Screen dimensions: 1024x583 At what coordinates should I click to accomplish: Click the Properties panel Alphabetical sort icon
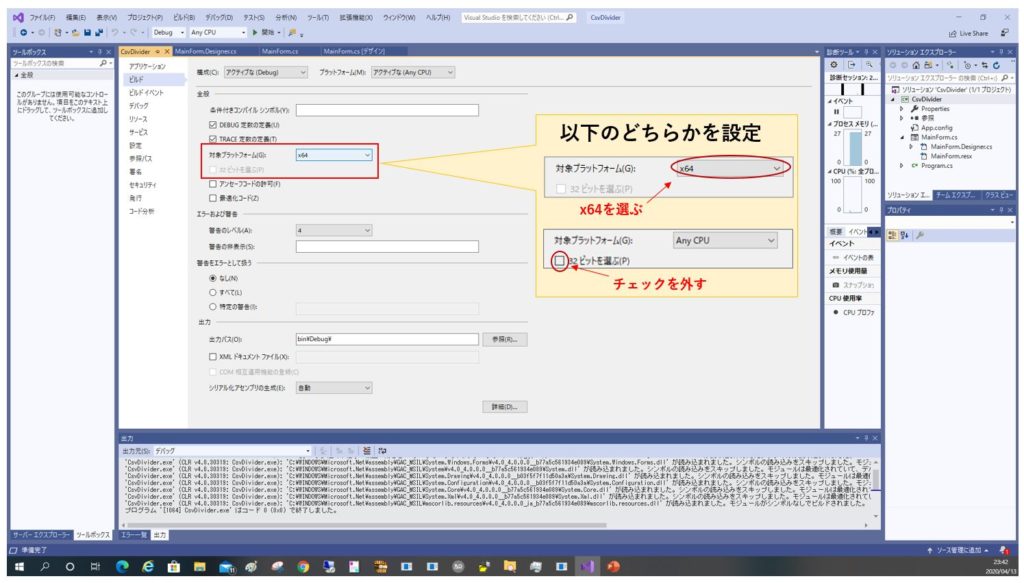tap(904, 235)
